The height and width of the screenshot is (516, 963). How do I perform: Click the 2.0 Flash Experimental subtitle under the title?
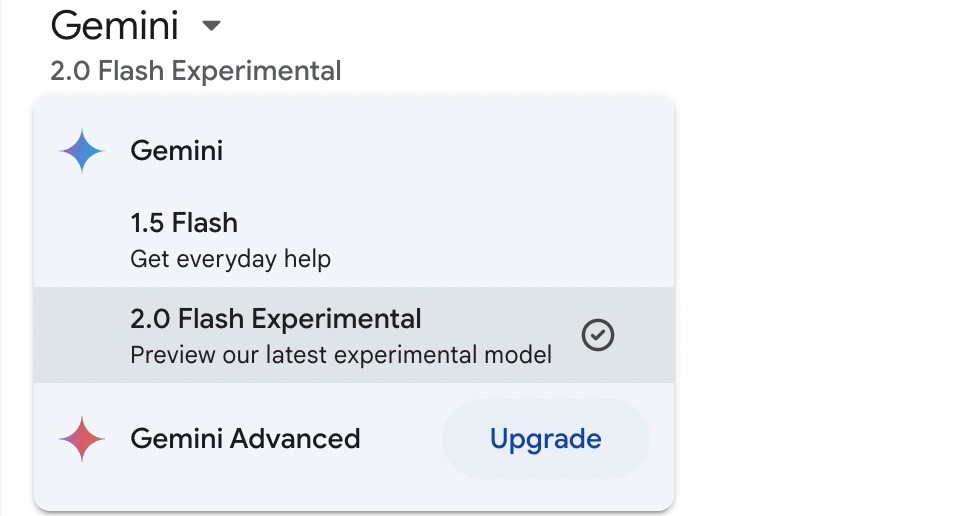(x=195, y=71)
